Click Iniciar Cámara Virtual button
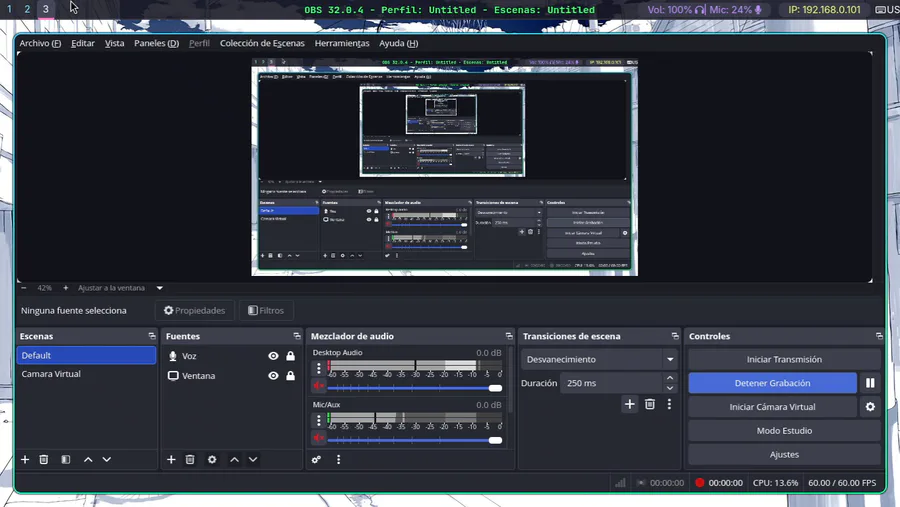This screenshot has width=900, height=507. tap(773, 407)
